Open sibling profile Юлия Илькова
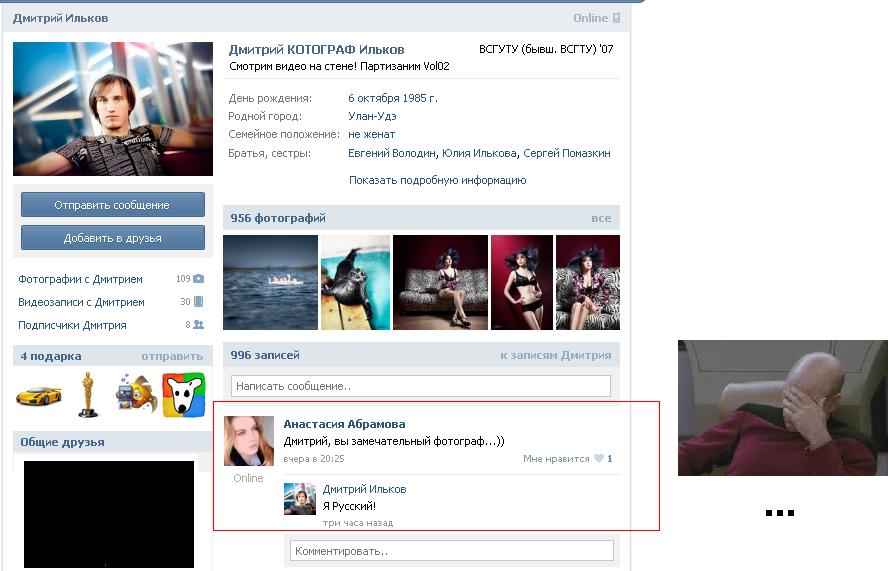Image resolution: width=888 pixels, height=571 pixels. tap(479, 153)
